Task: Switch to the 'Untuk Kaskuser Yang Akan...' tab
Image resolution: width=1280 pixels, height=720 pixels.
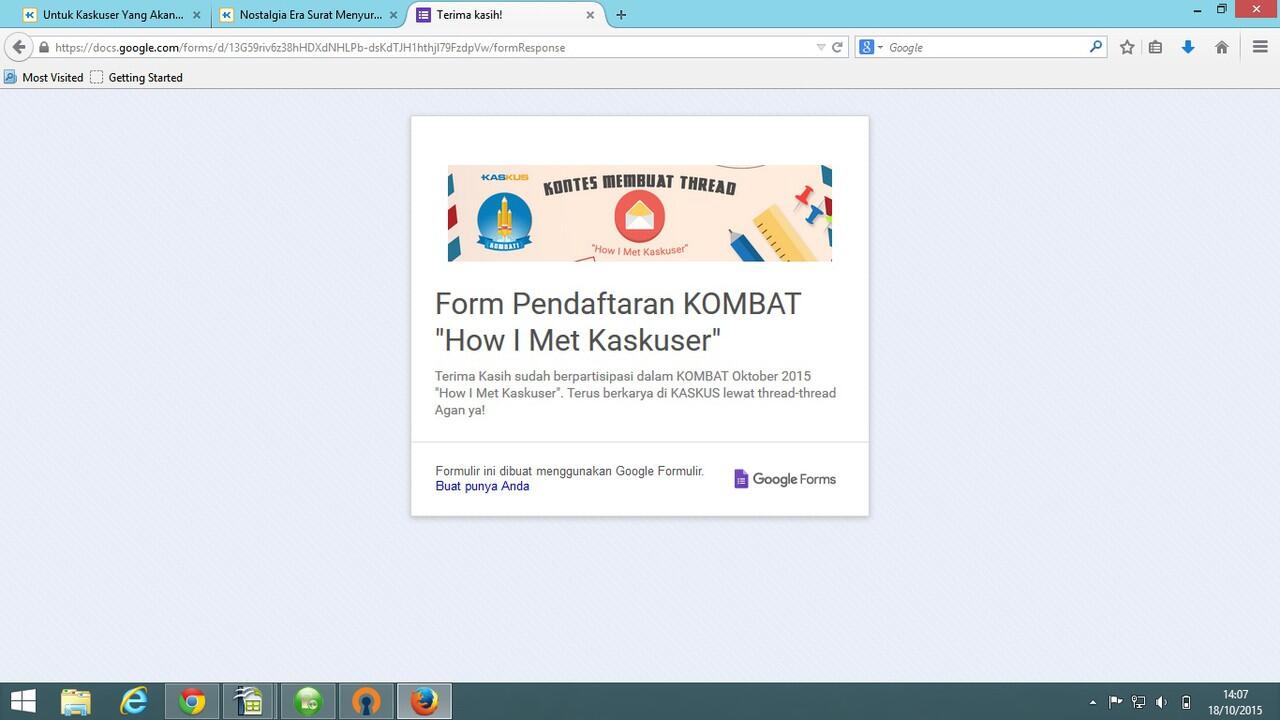Action: pos(112,15)
